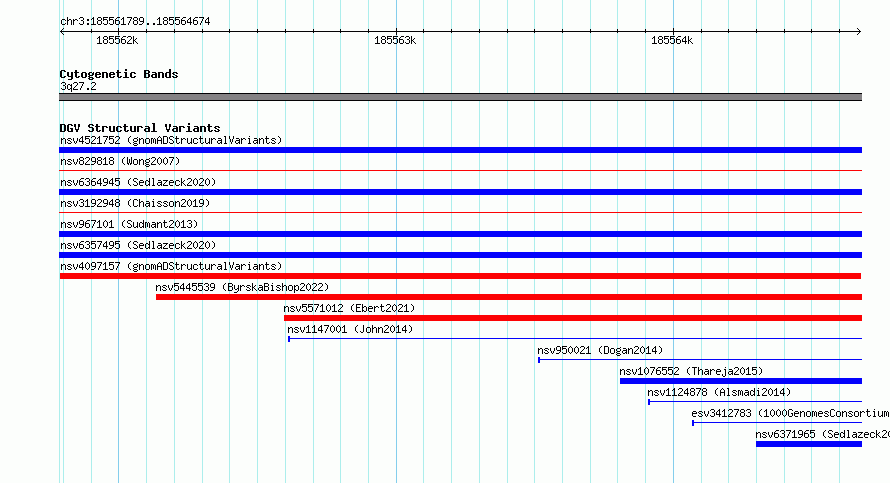
Task: Click the 3q27.2 band label
Action: coord(78,86)
